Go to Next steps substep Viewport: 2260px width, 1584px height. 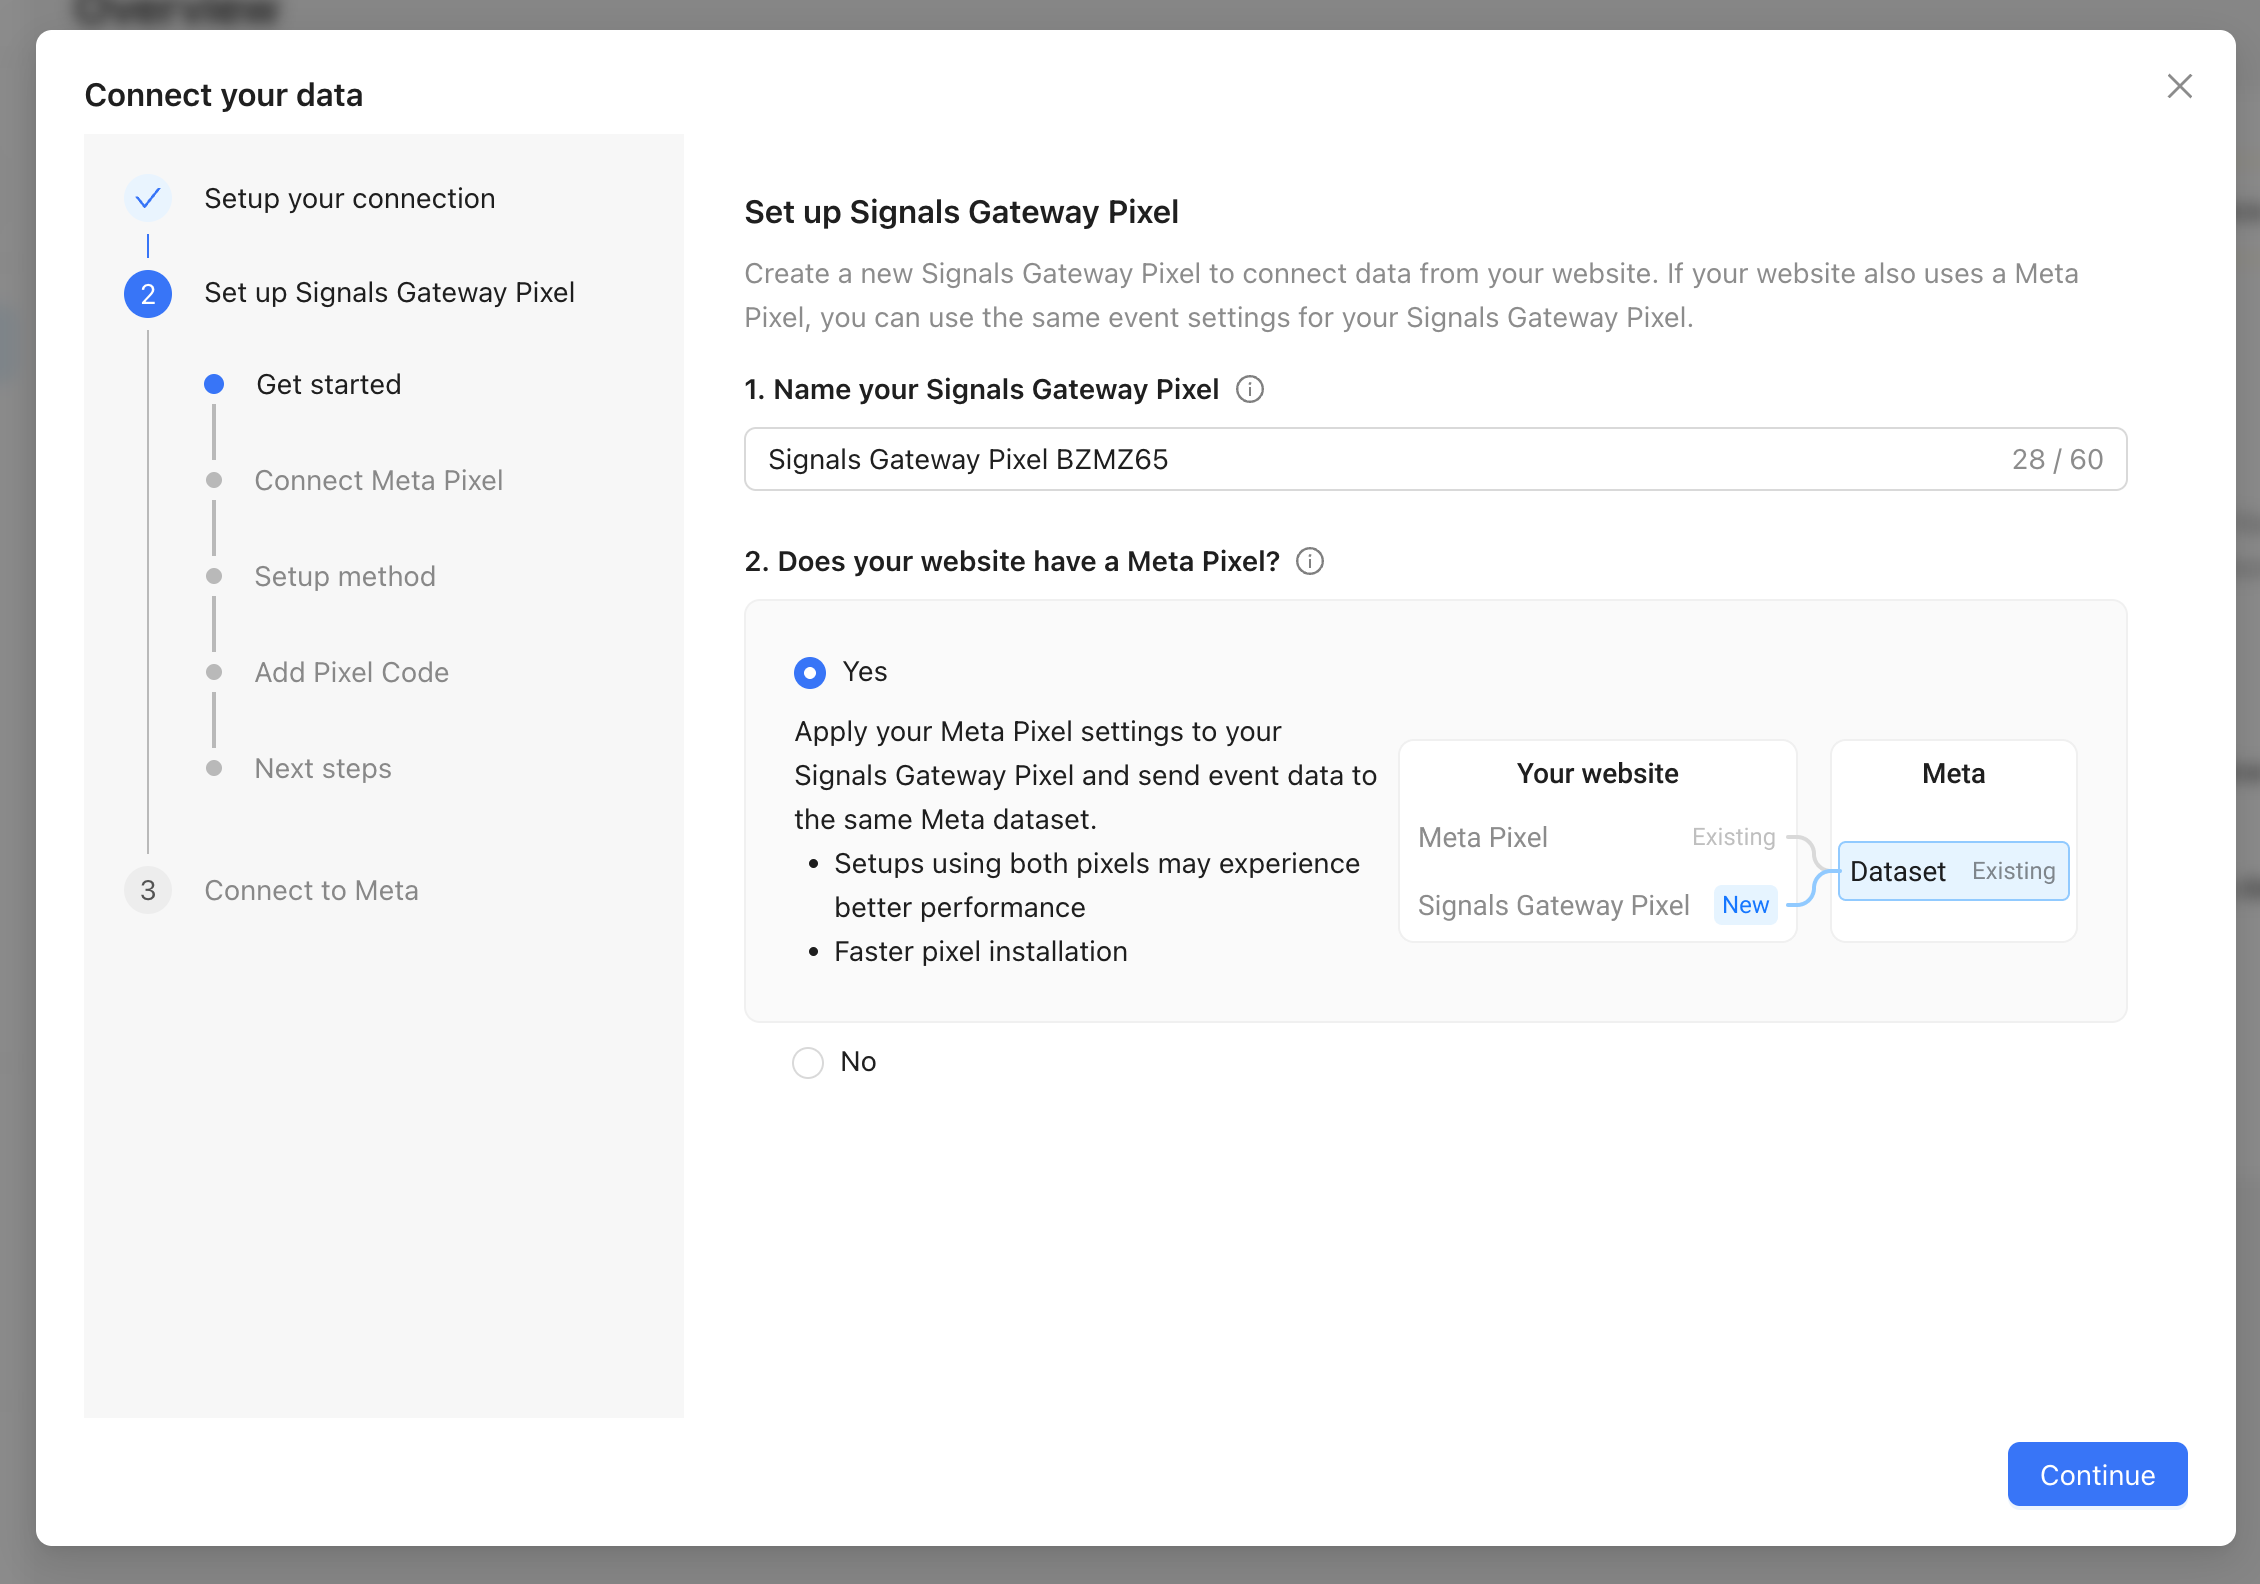tap(323, 768)
